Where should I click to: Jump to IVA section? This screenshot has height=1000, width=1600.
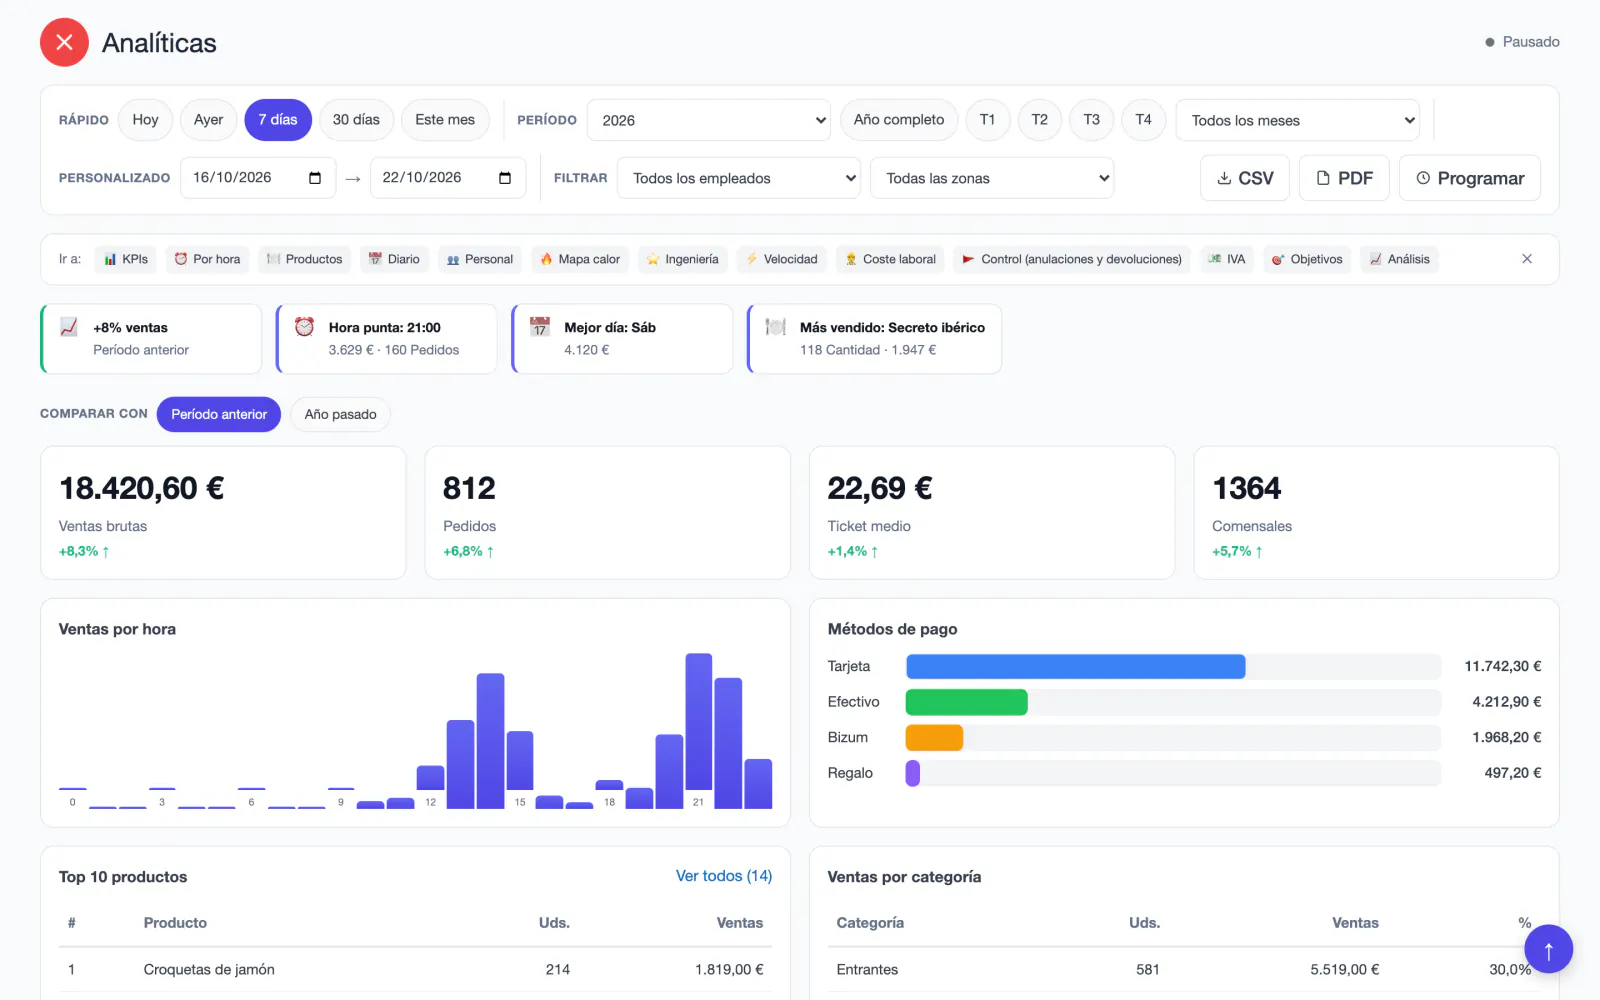pos(1227,259)
